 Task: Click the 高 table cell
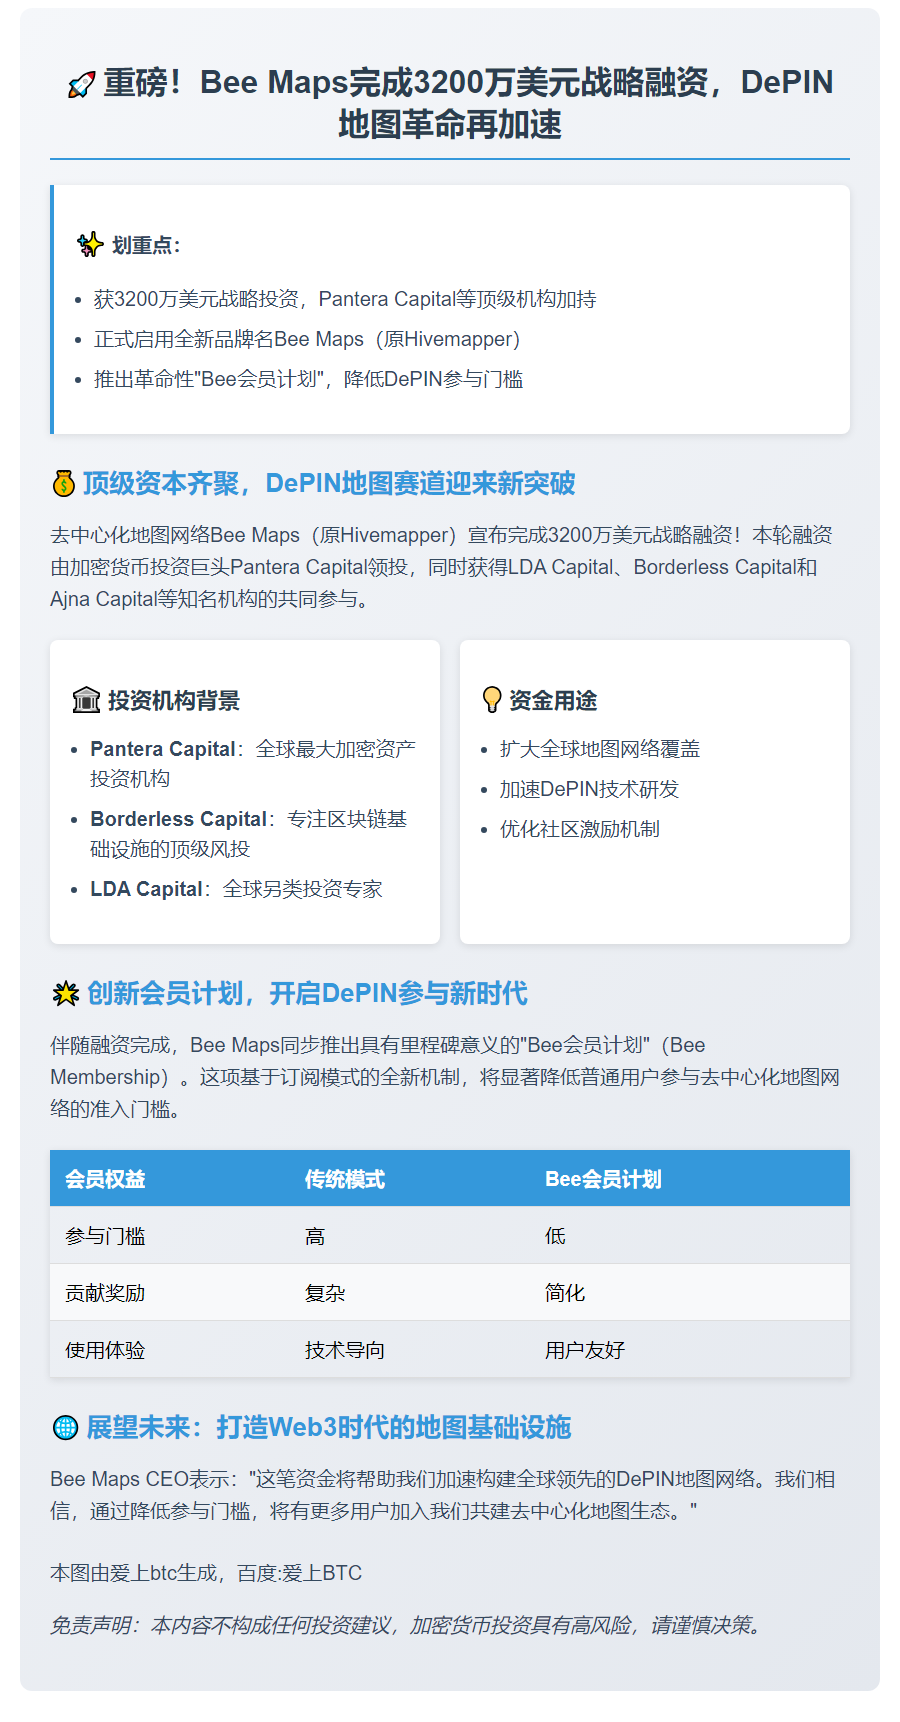click(x=410, y=1235)
